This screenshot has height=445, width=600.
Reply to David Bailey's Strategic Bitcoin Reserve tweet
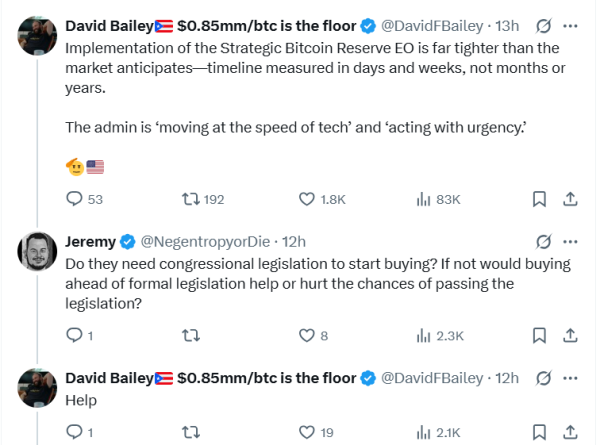(x=74, y=199)
